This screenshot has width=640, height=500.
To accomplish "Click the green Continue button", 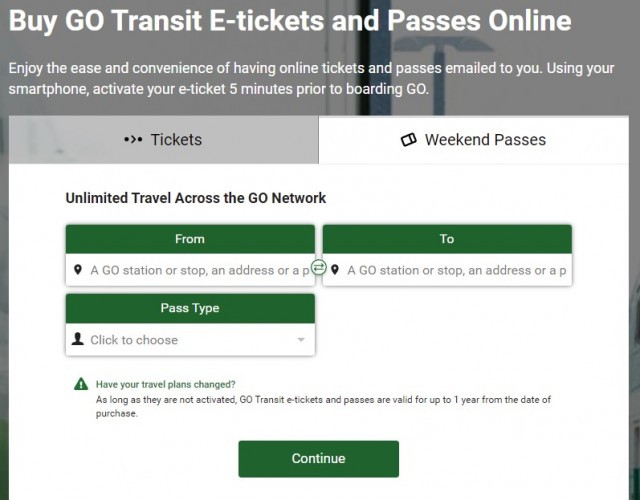I will 318,459.
